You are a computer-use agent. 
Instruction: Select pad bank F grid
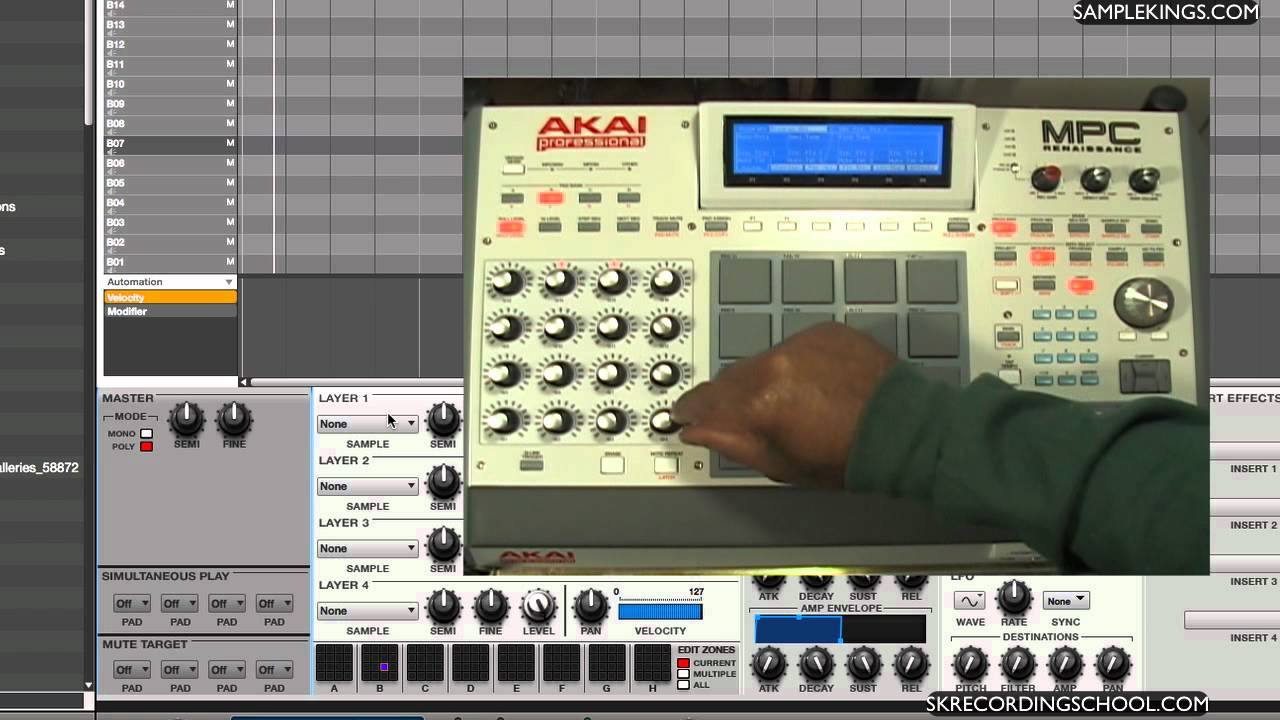[562, 662]
